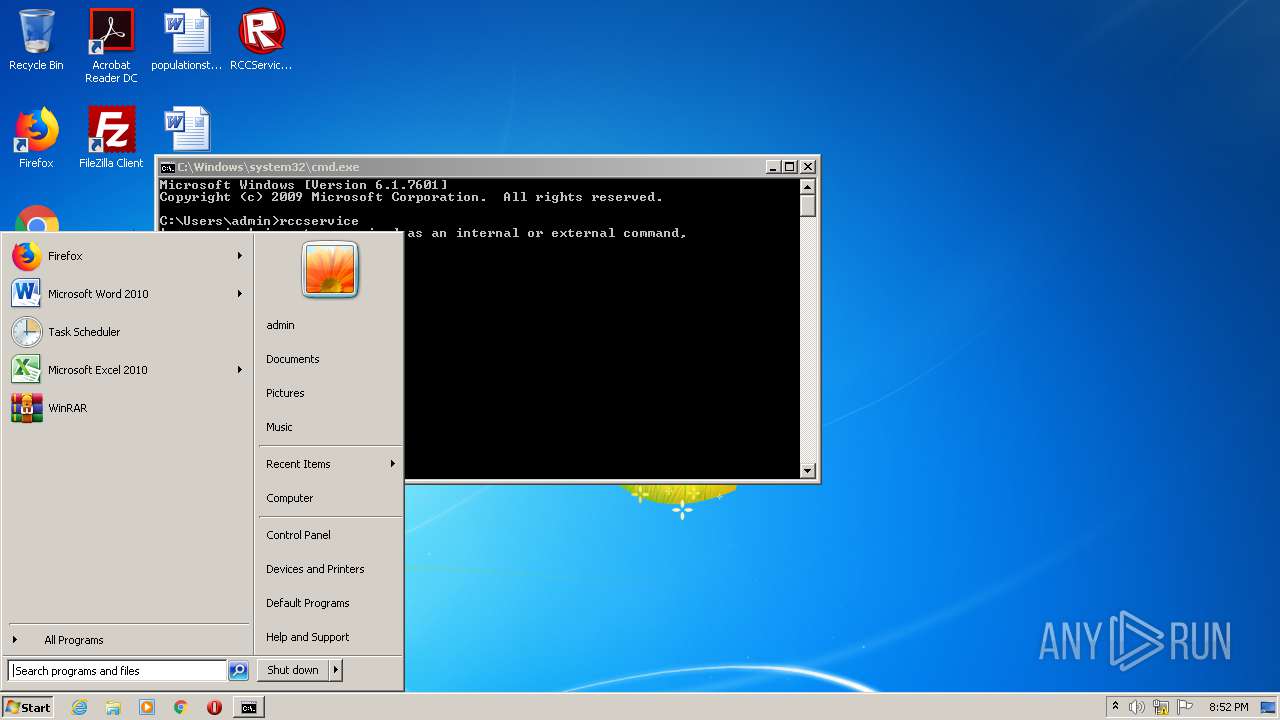Open shut down options arrow
This screenshot has height=720, width=1280.
336,670
